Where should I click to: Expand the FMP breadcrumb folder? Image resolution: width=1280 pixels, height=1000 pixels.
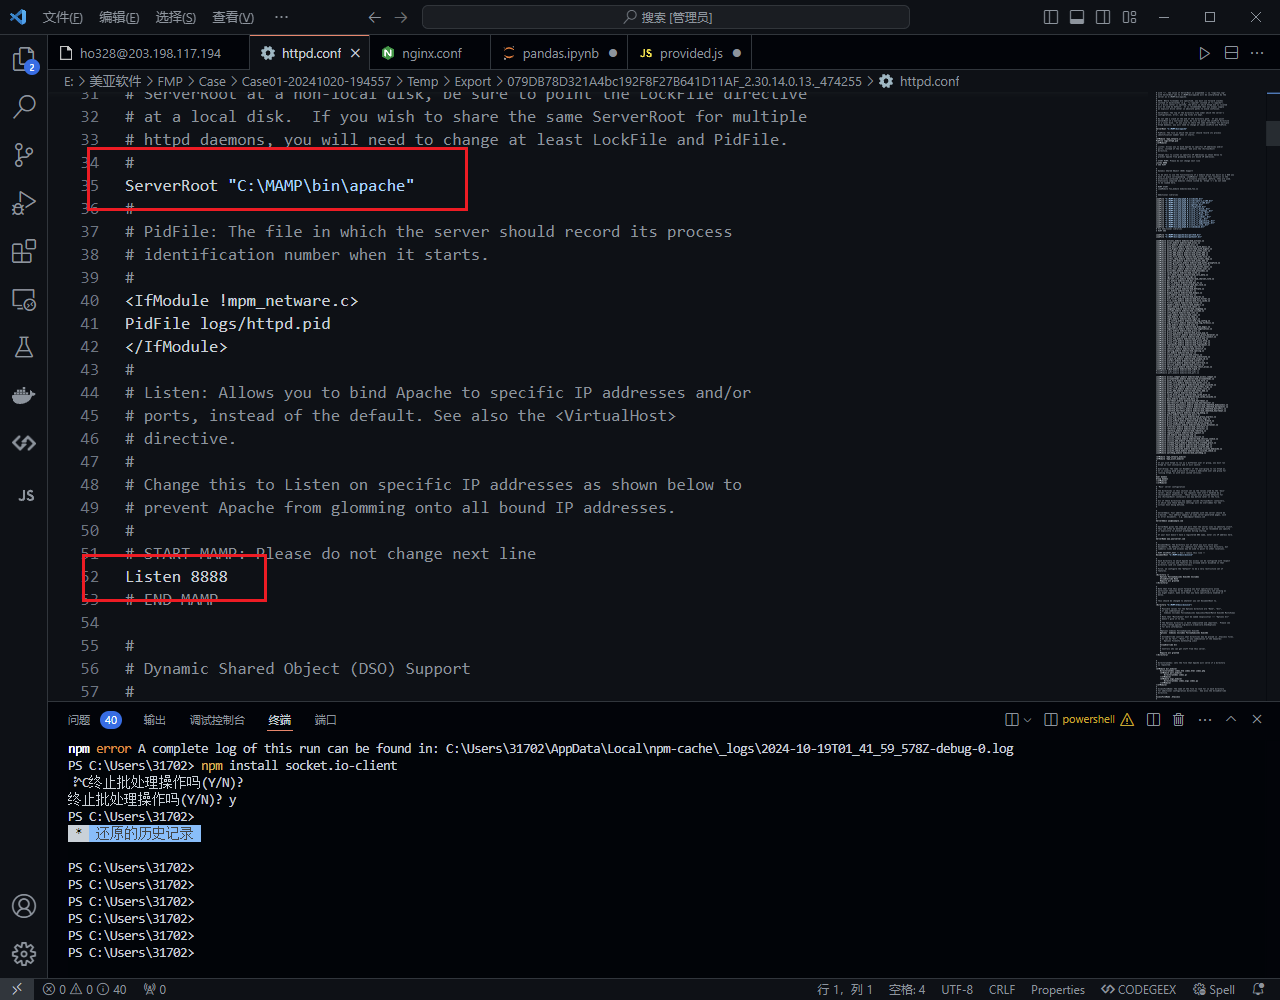(x=170, y=81)
